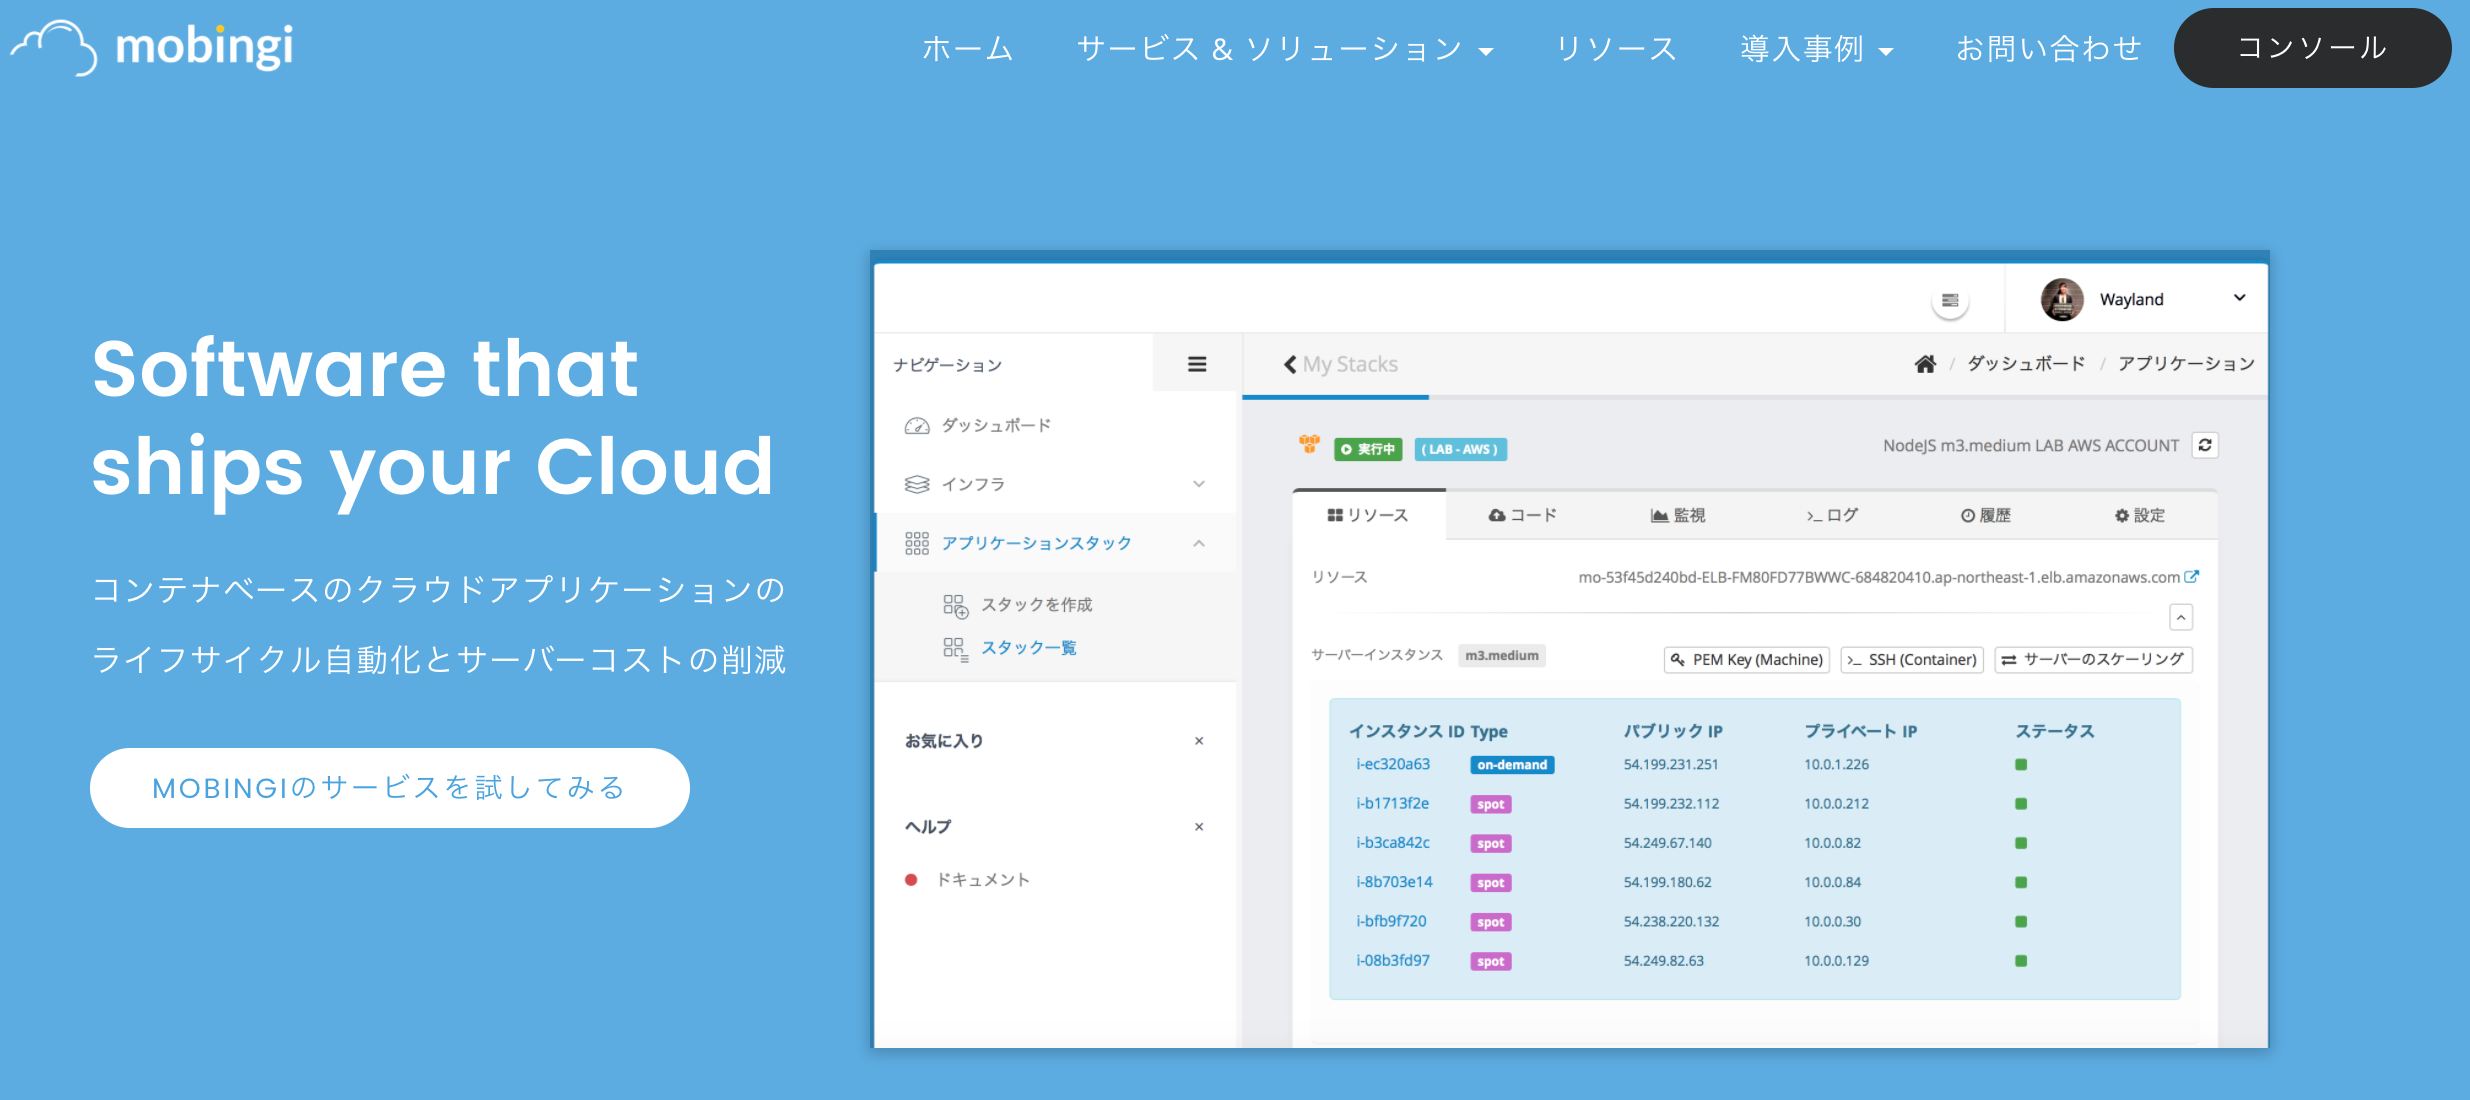Switch to the 設定 tab

(x=2140, y=516)
